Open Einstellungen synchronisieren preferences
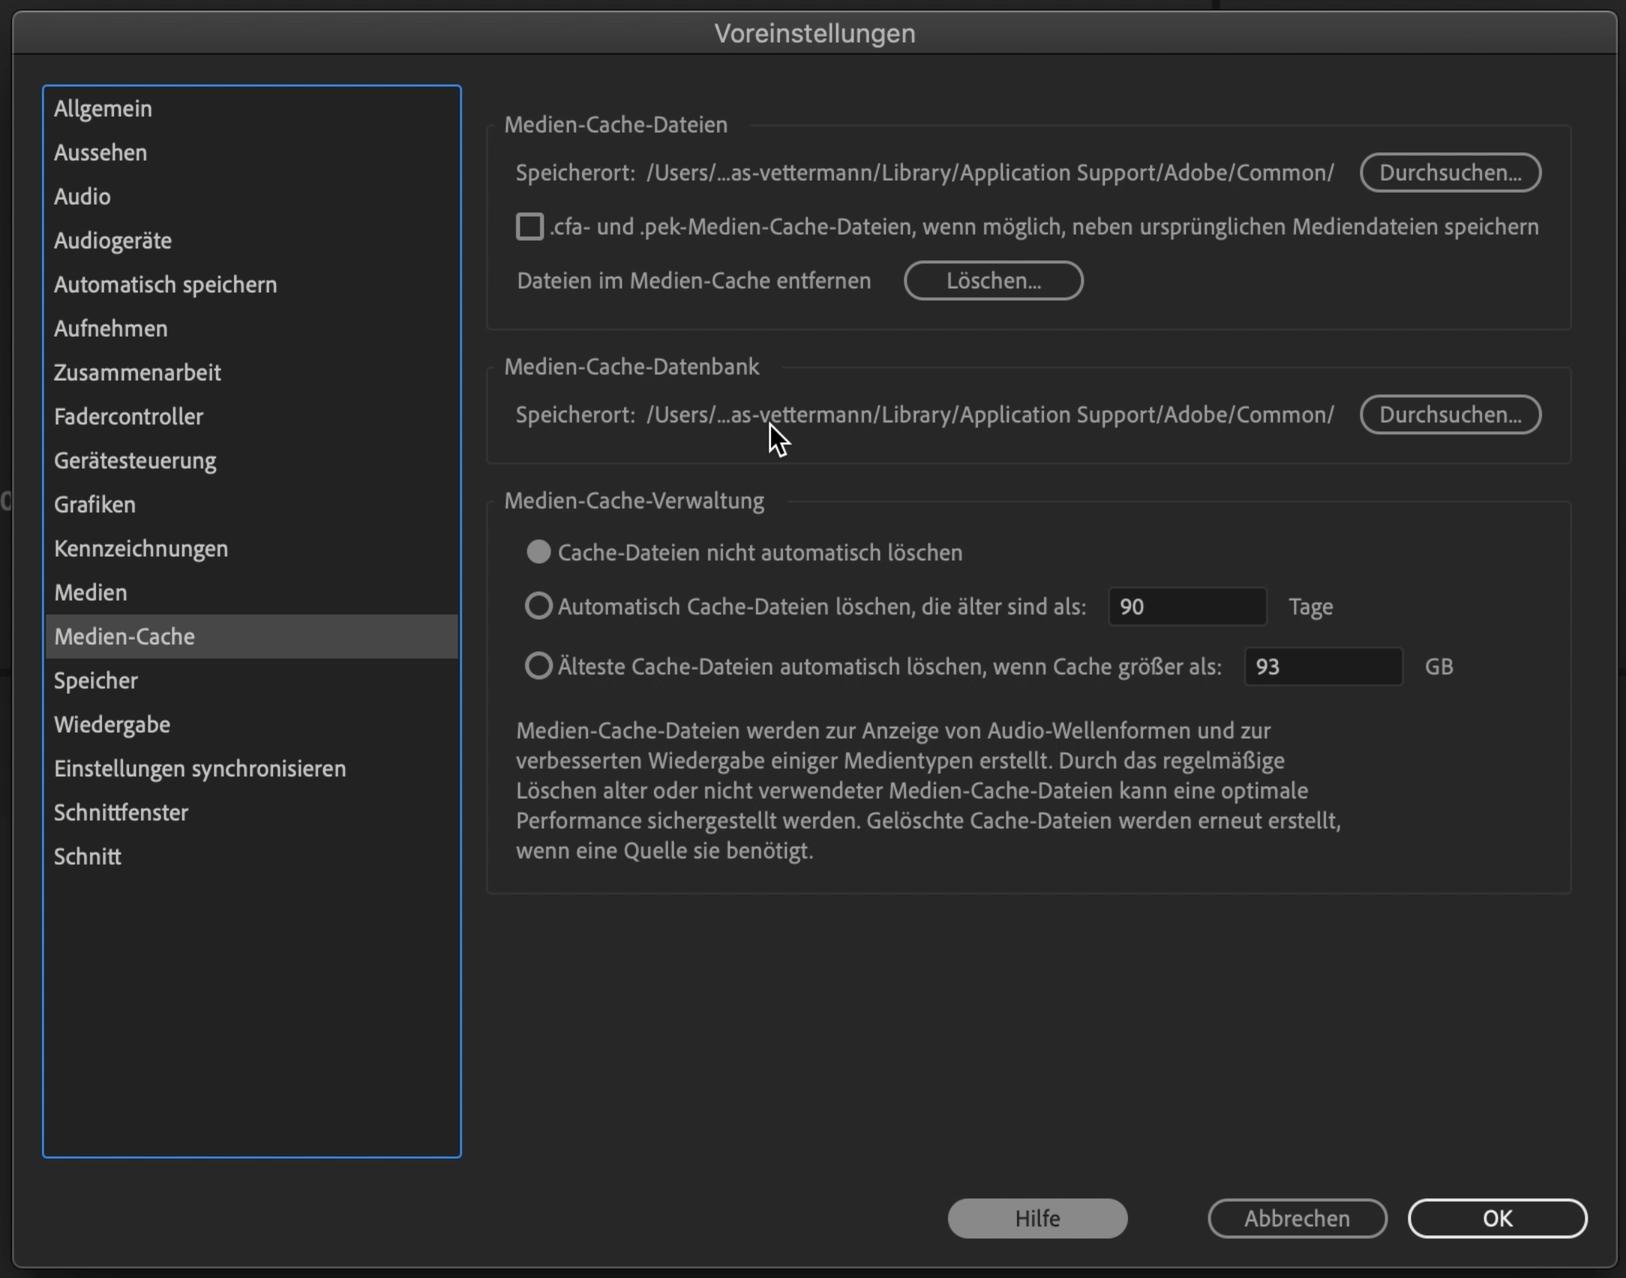This screenshot has width=1626, height=1278. click(200, 768)
